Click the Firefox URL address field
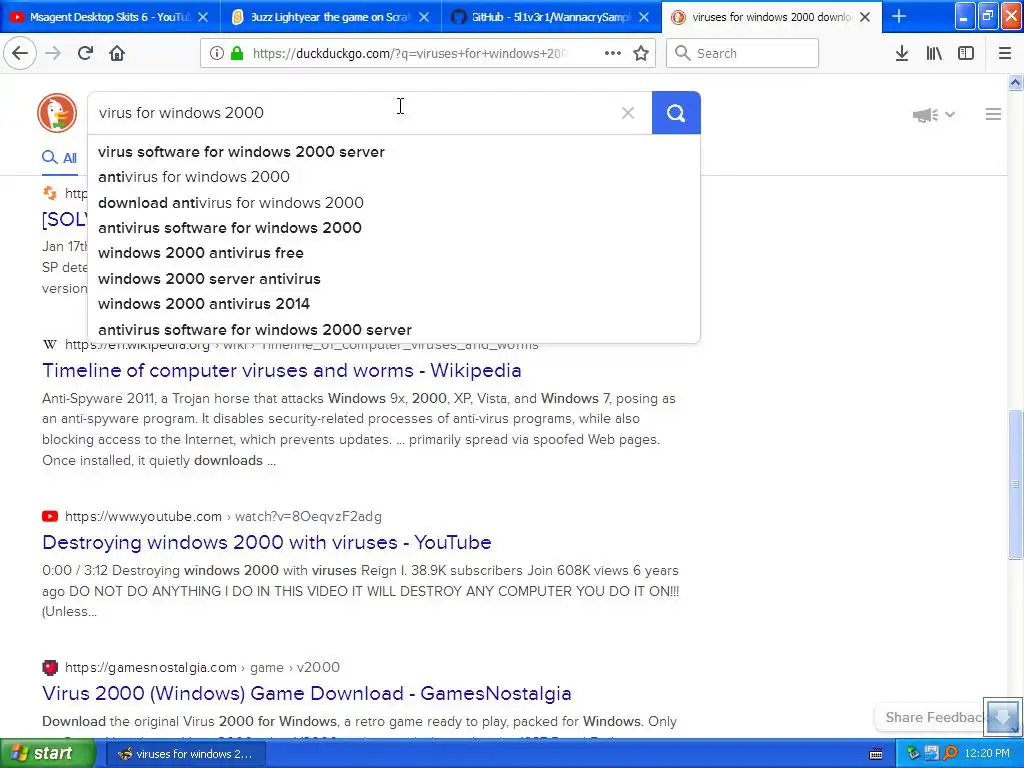The height and width of the screenshot is (768, 1024). click(409, 53)
